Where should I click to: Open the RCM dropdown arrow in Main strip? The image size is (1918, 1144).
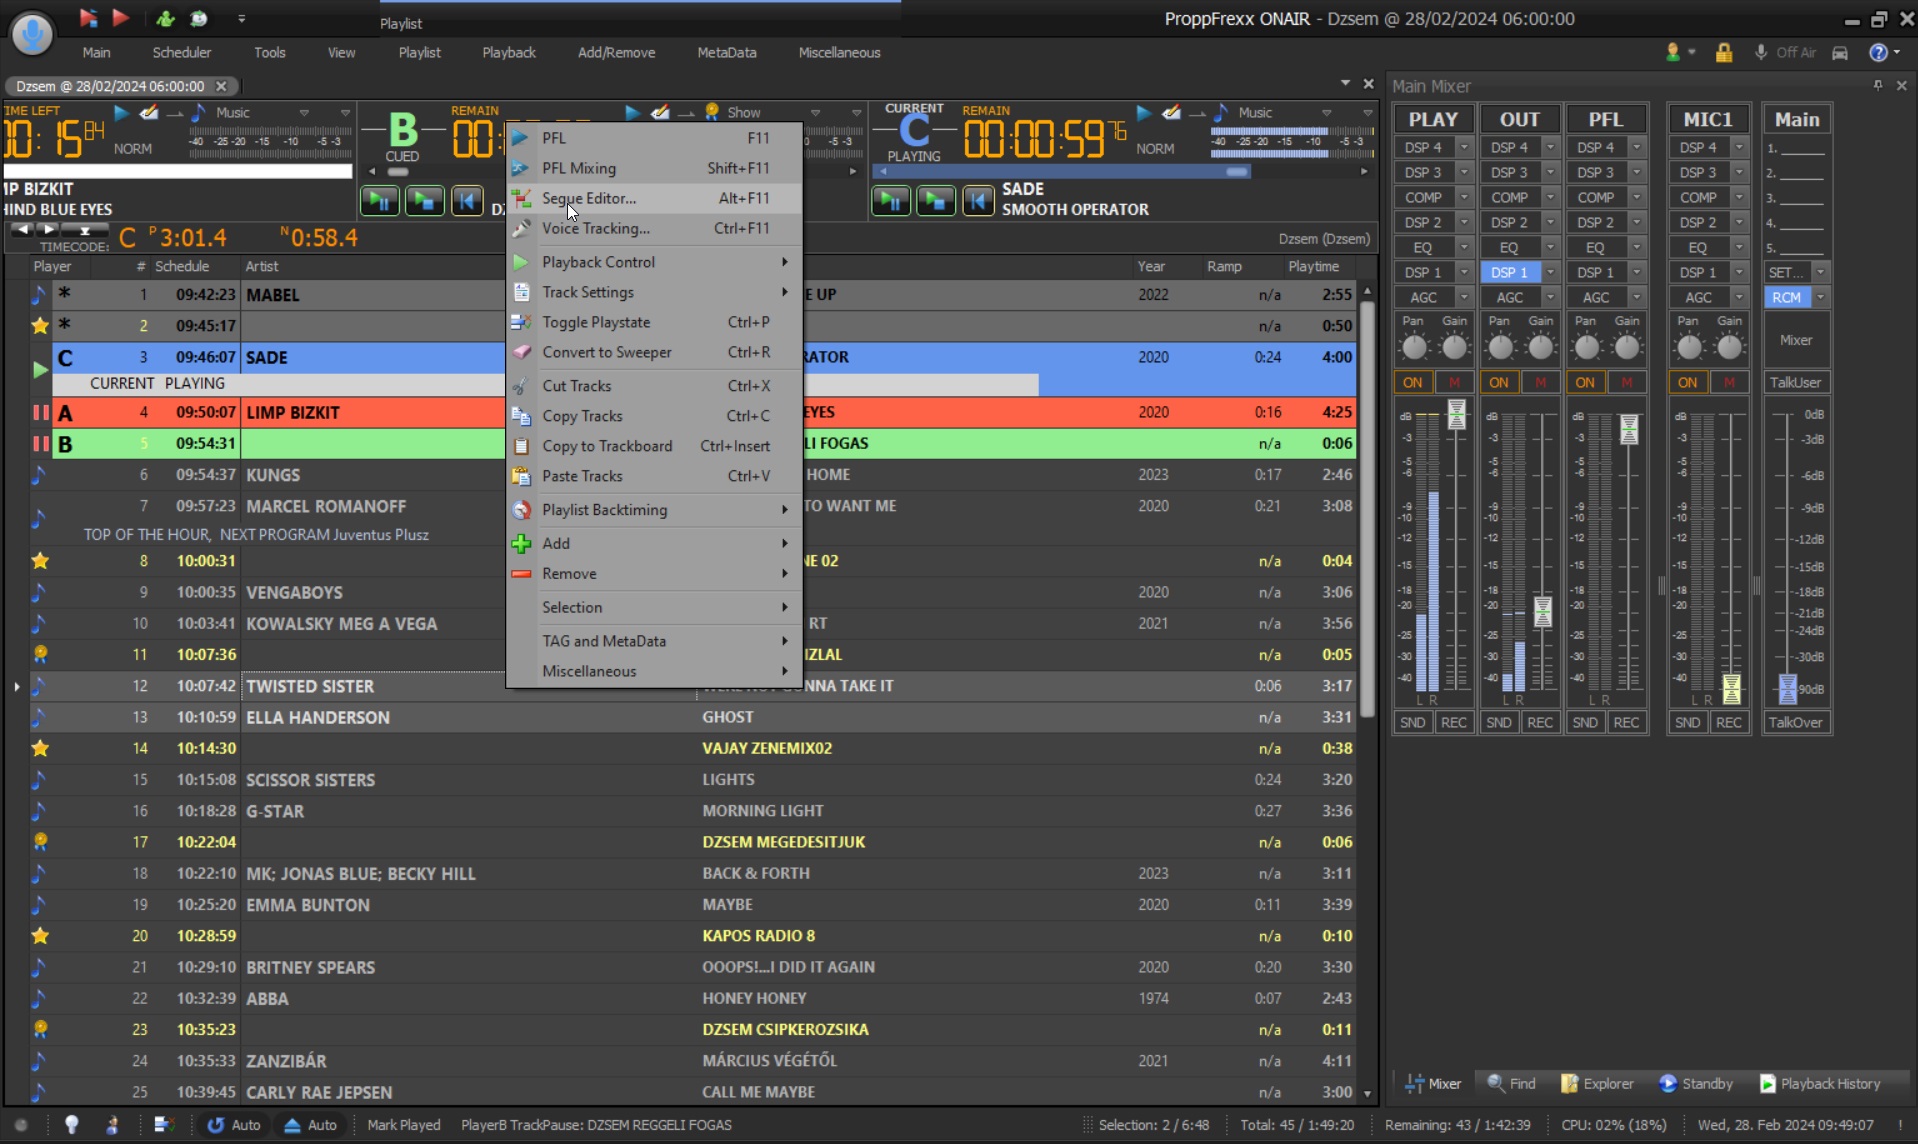coord(1820,297)
